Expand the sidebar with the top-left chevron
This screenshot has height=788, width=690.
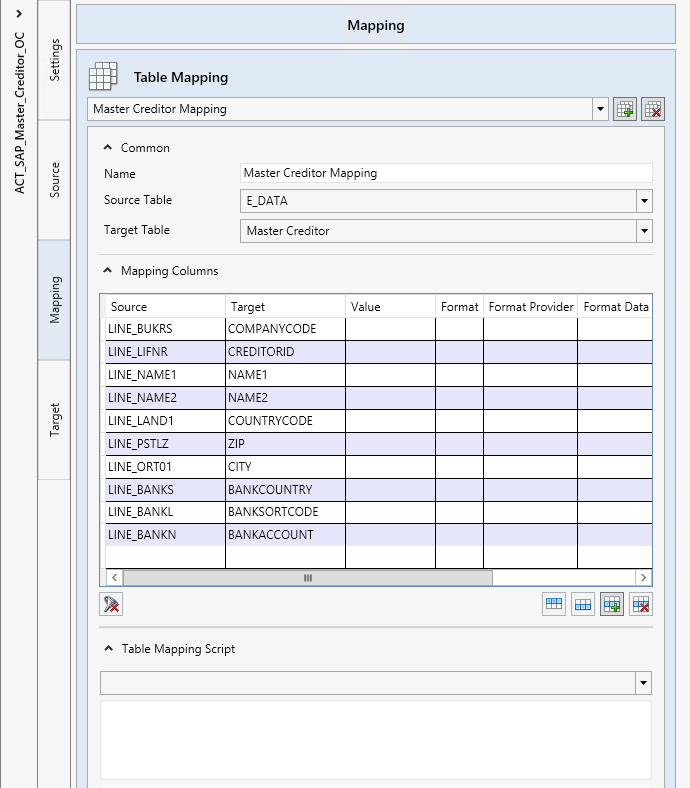tap(19, 13)
